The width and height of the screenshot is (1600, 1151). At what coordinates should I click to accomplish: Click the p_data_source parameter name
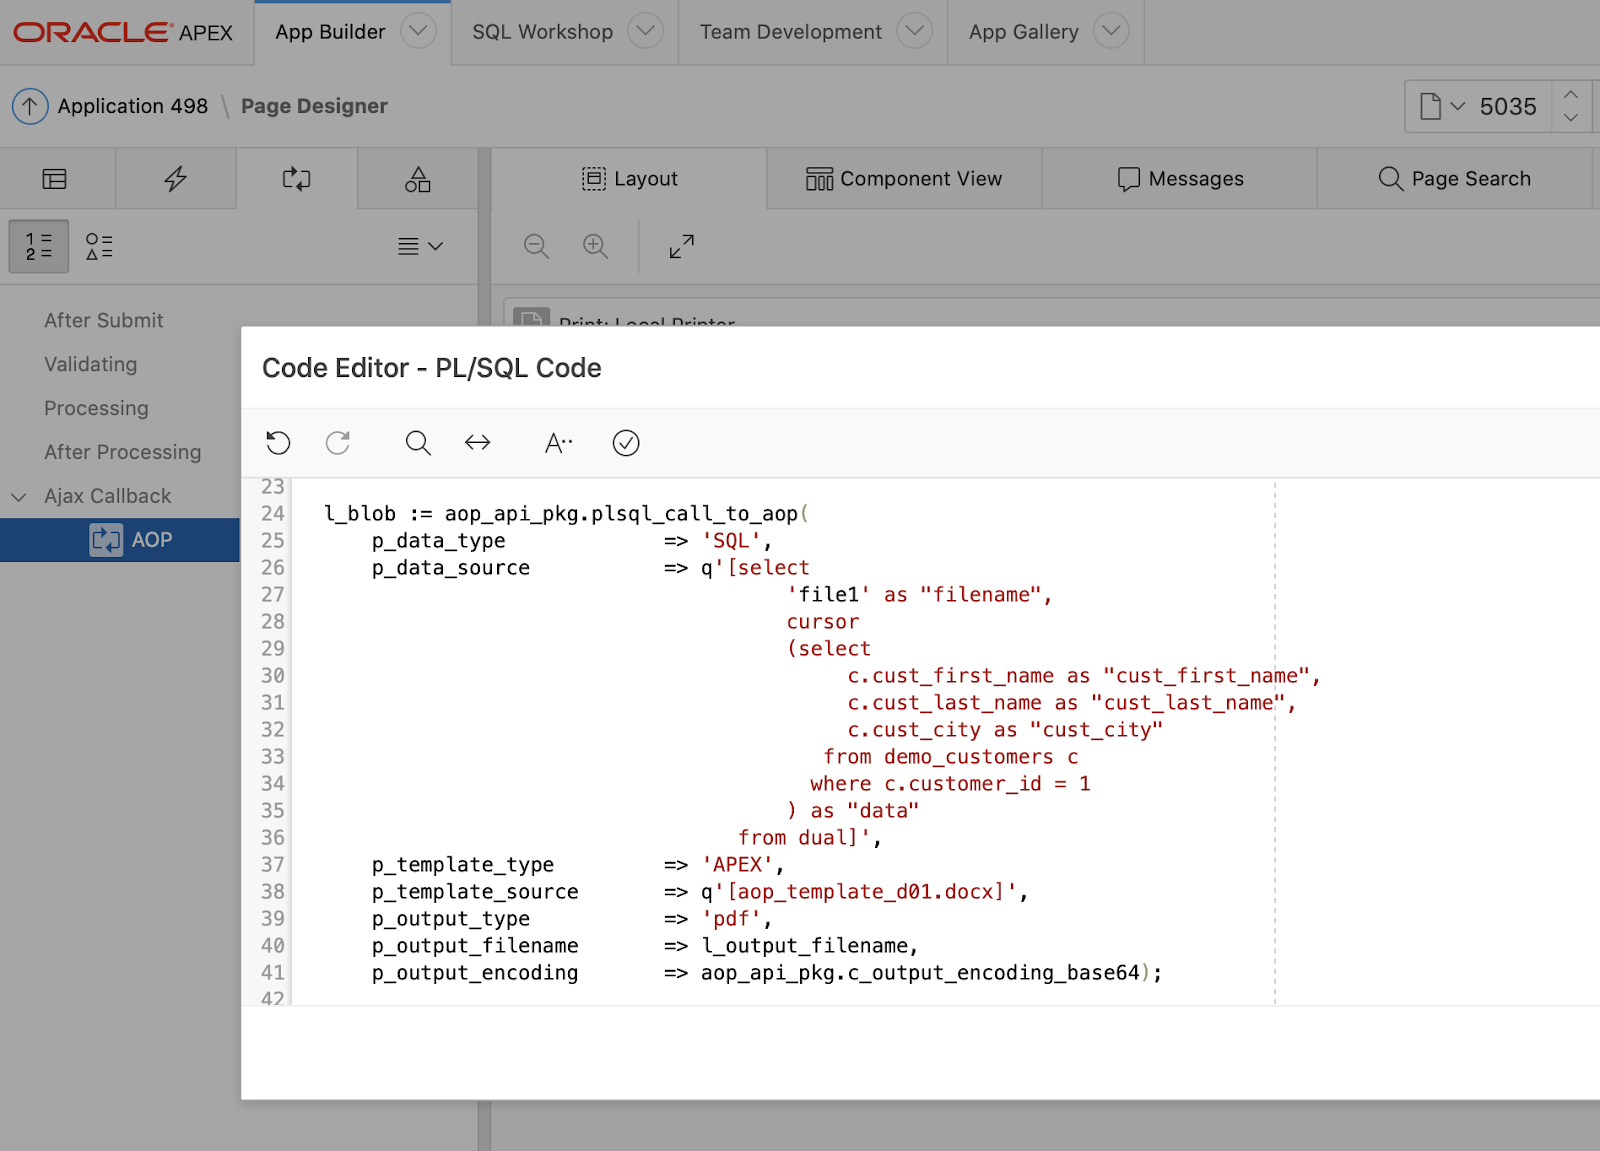coord(451,568)
